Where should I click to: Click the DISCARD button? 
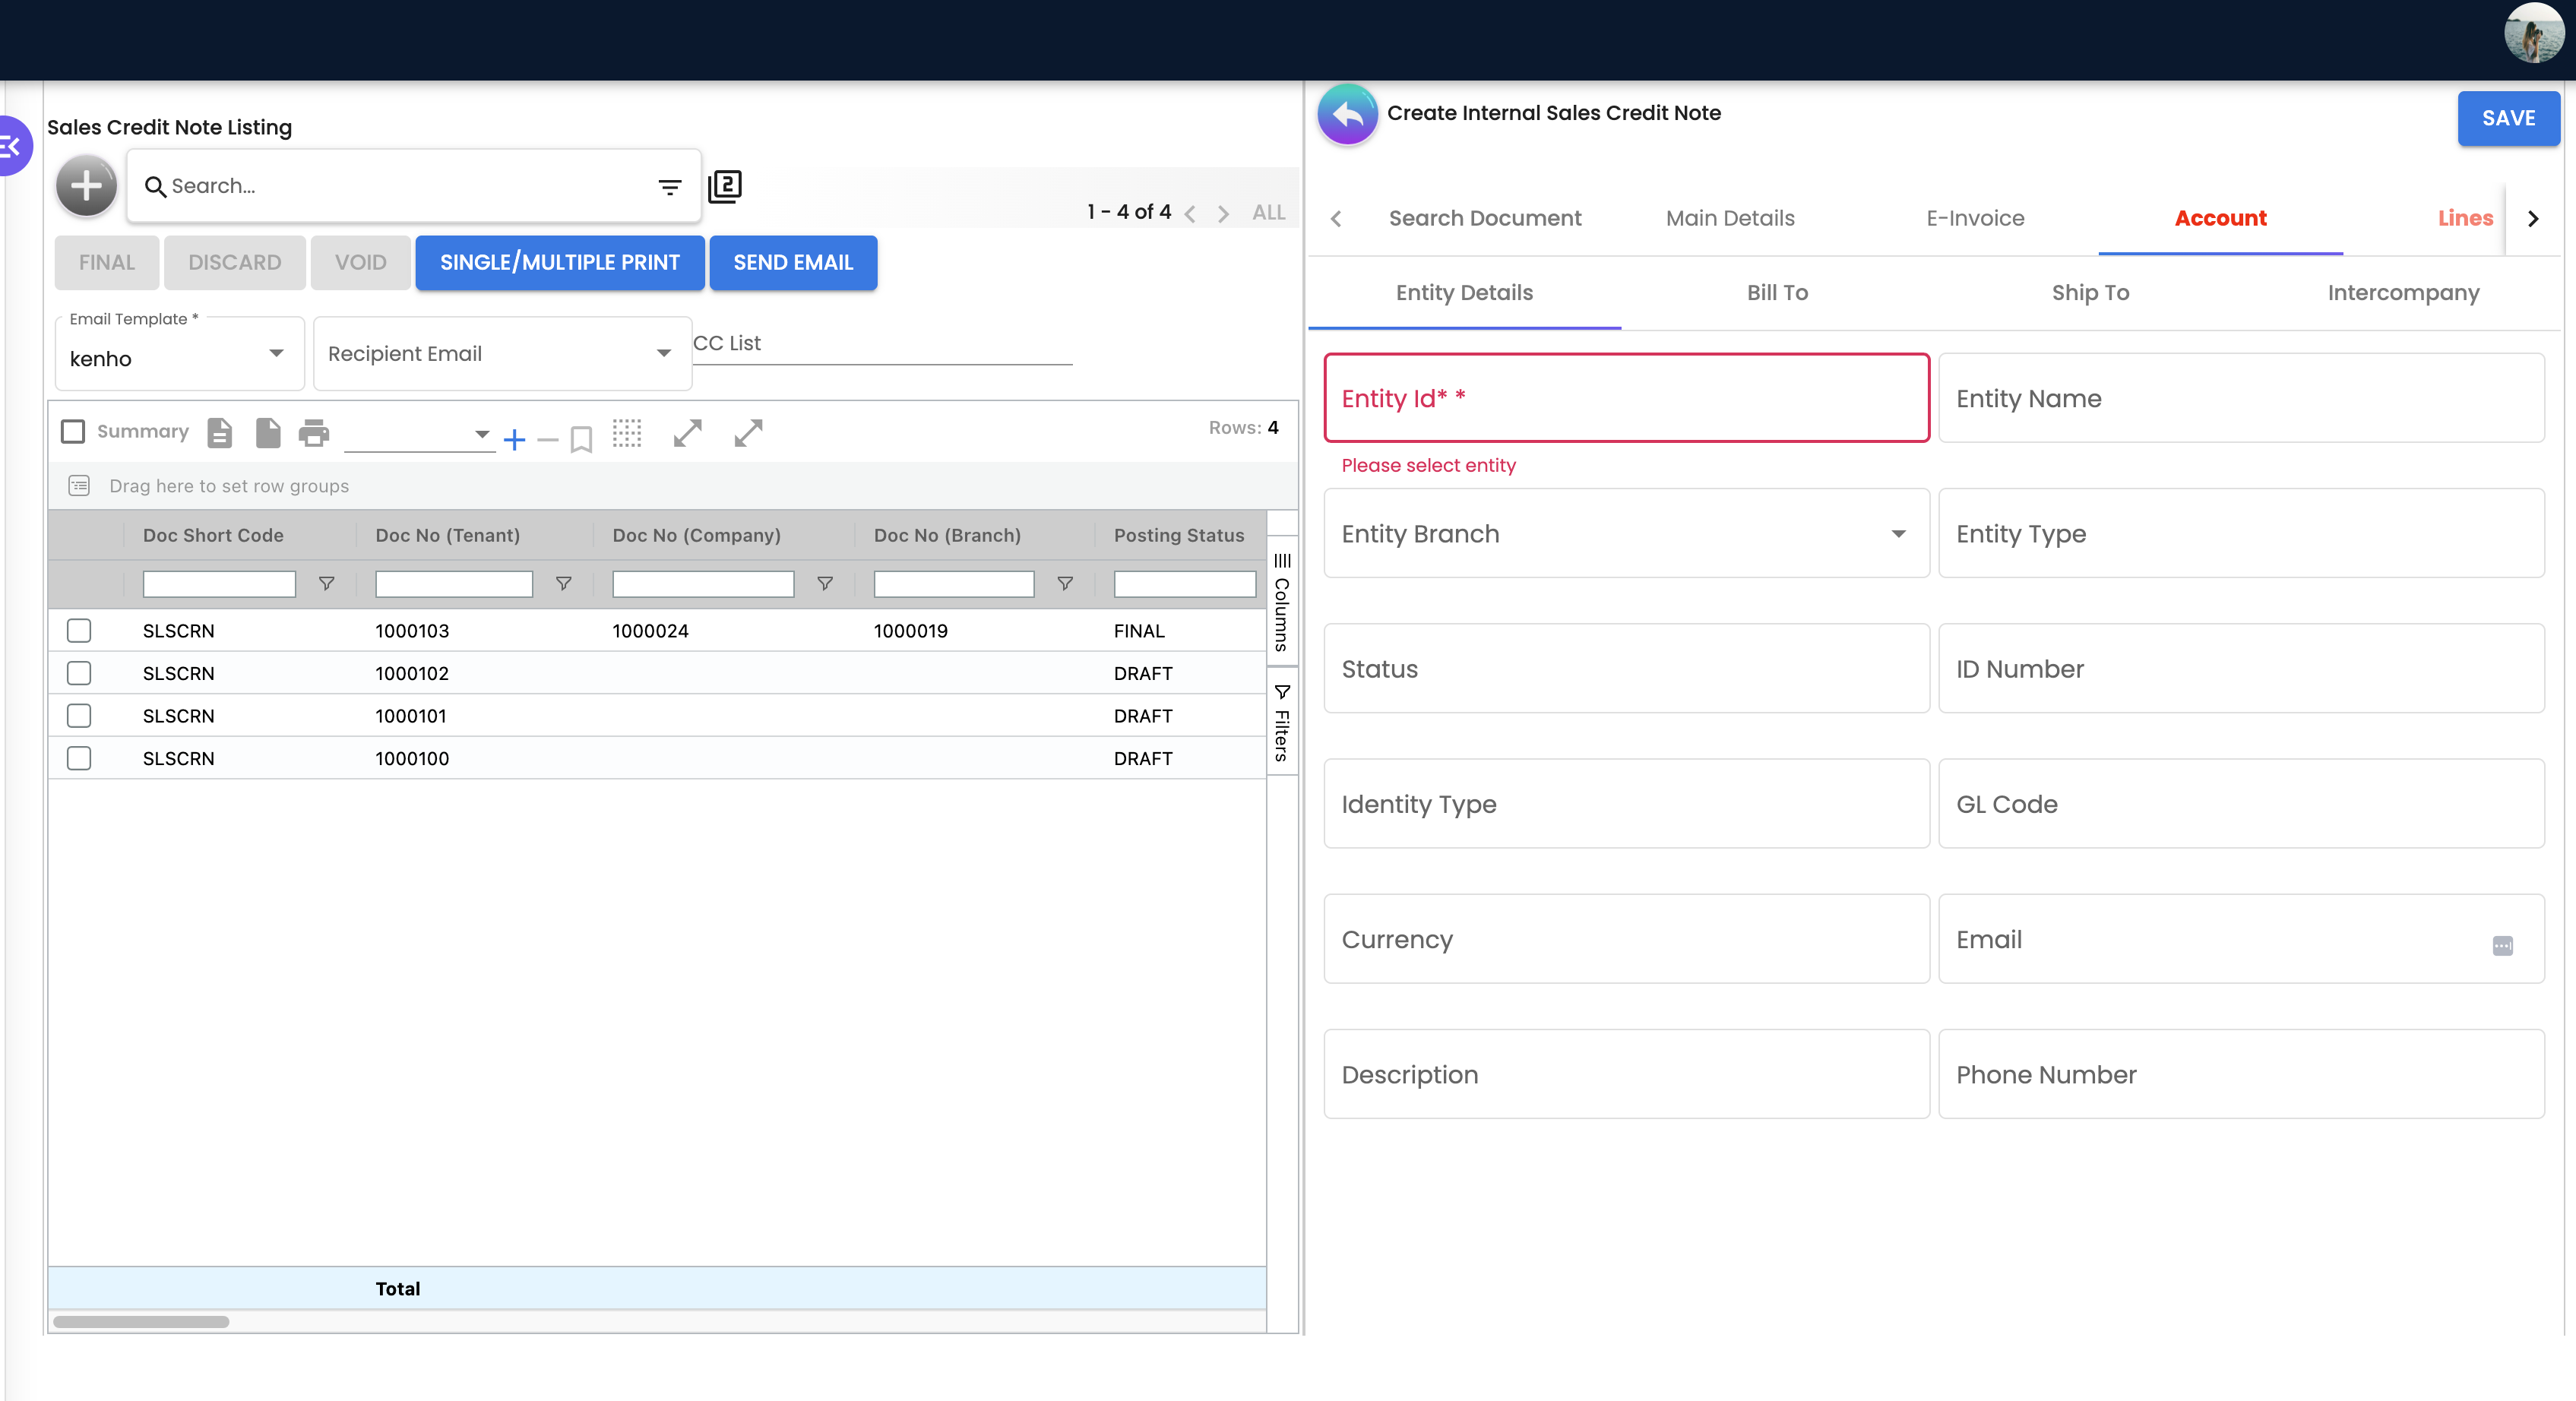[x=235, y=263]
